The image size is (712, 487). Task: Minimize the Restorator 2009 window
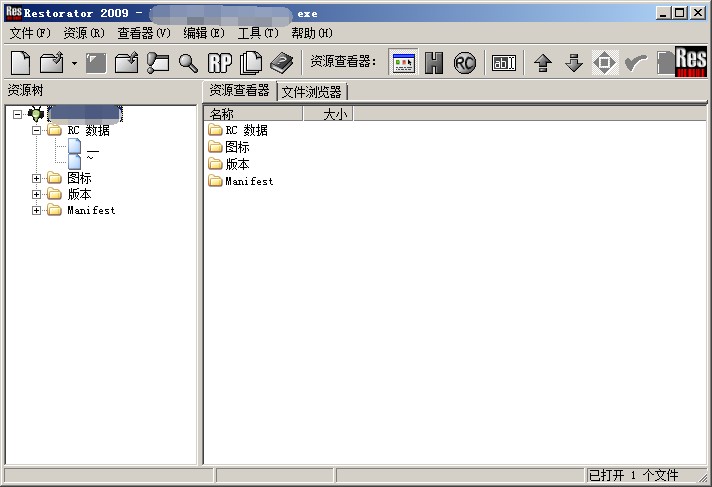(x=663, y=13)
